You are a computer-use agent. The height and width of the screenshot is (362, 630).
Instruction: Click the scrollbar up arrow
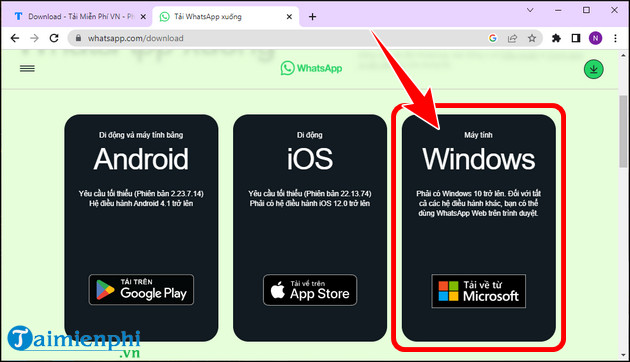(x=623, y=55)
